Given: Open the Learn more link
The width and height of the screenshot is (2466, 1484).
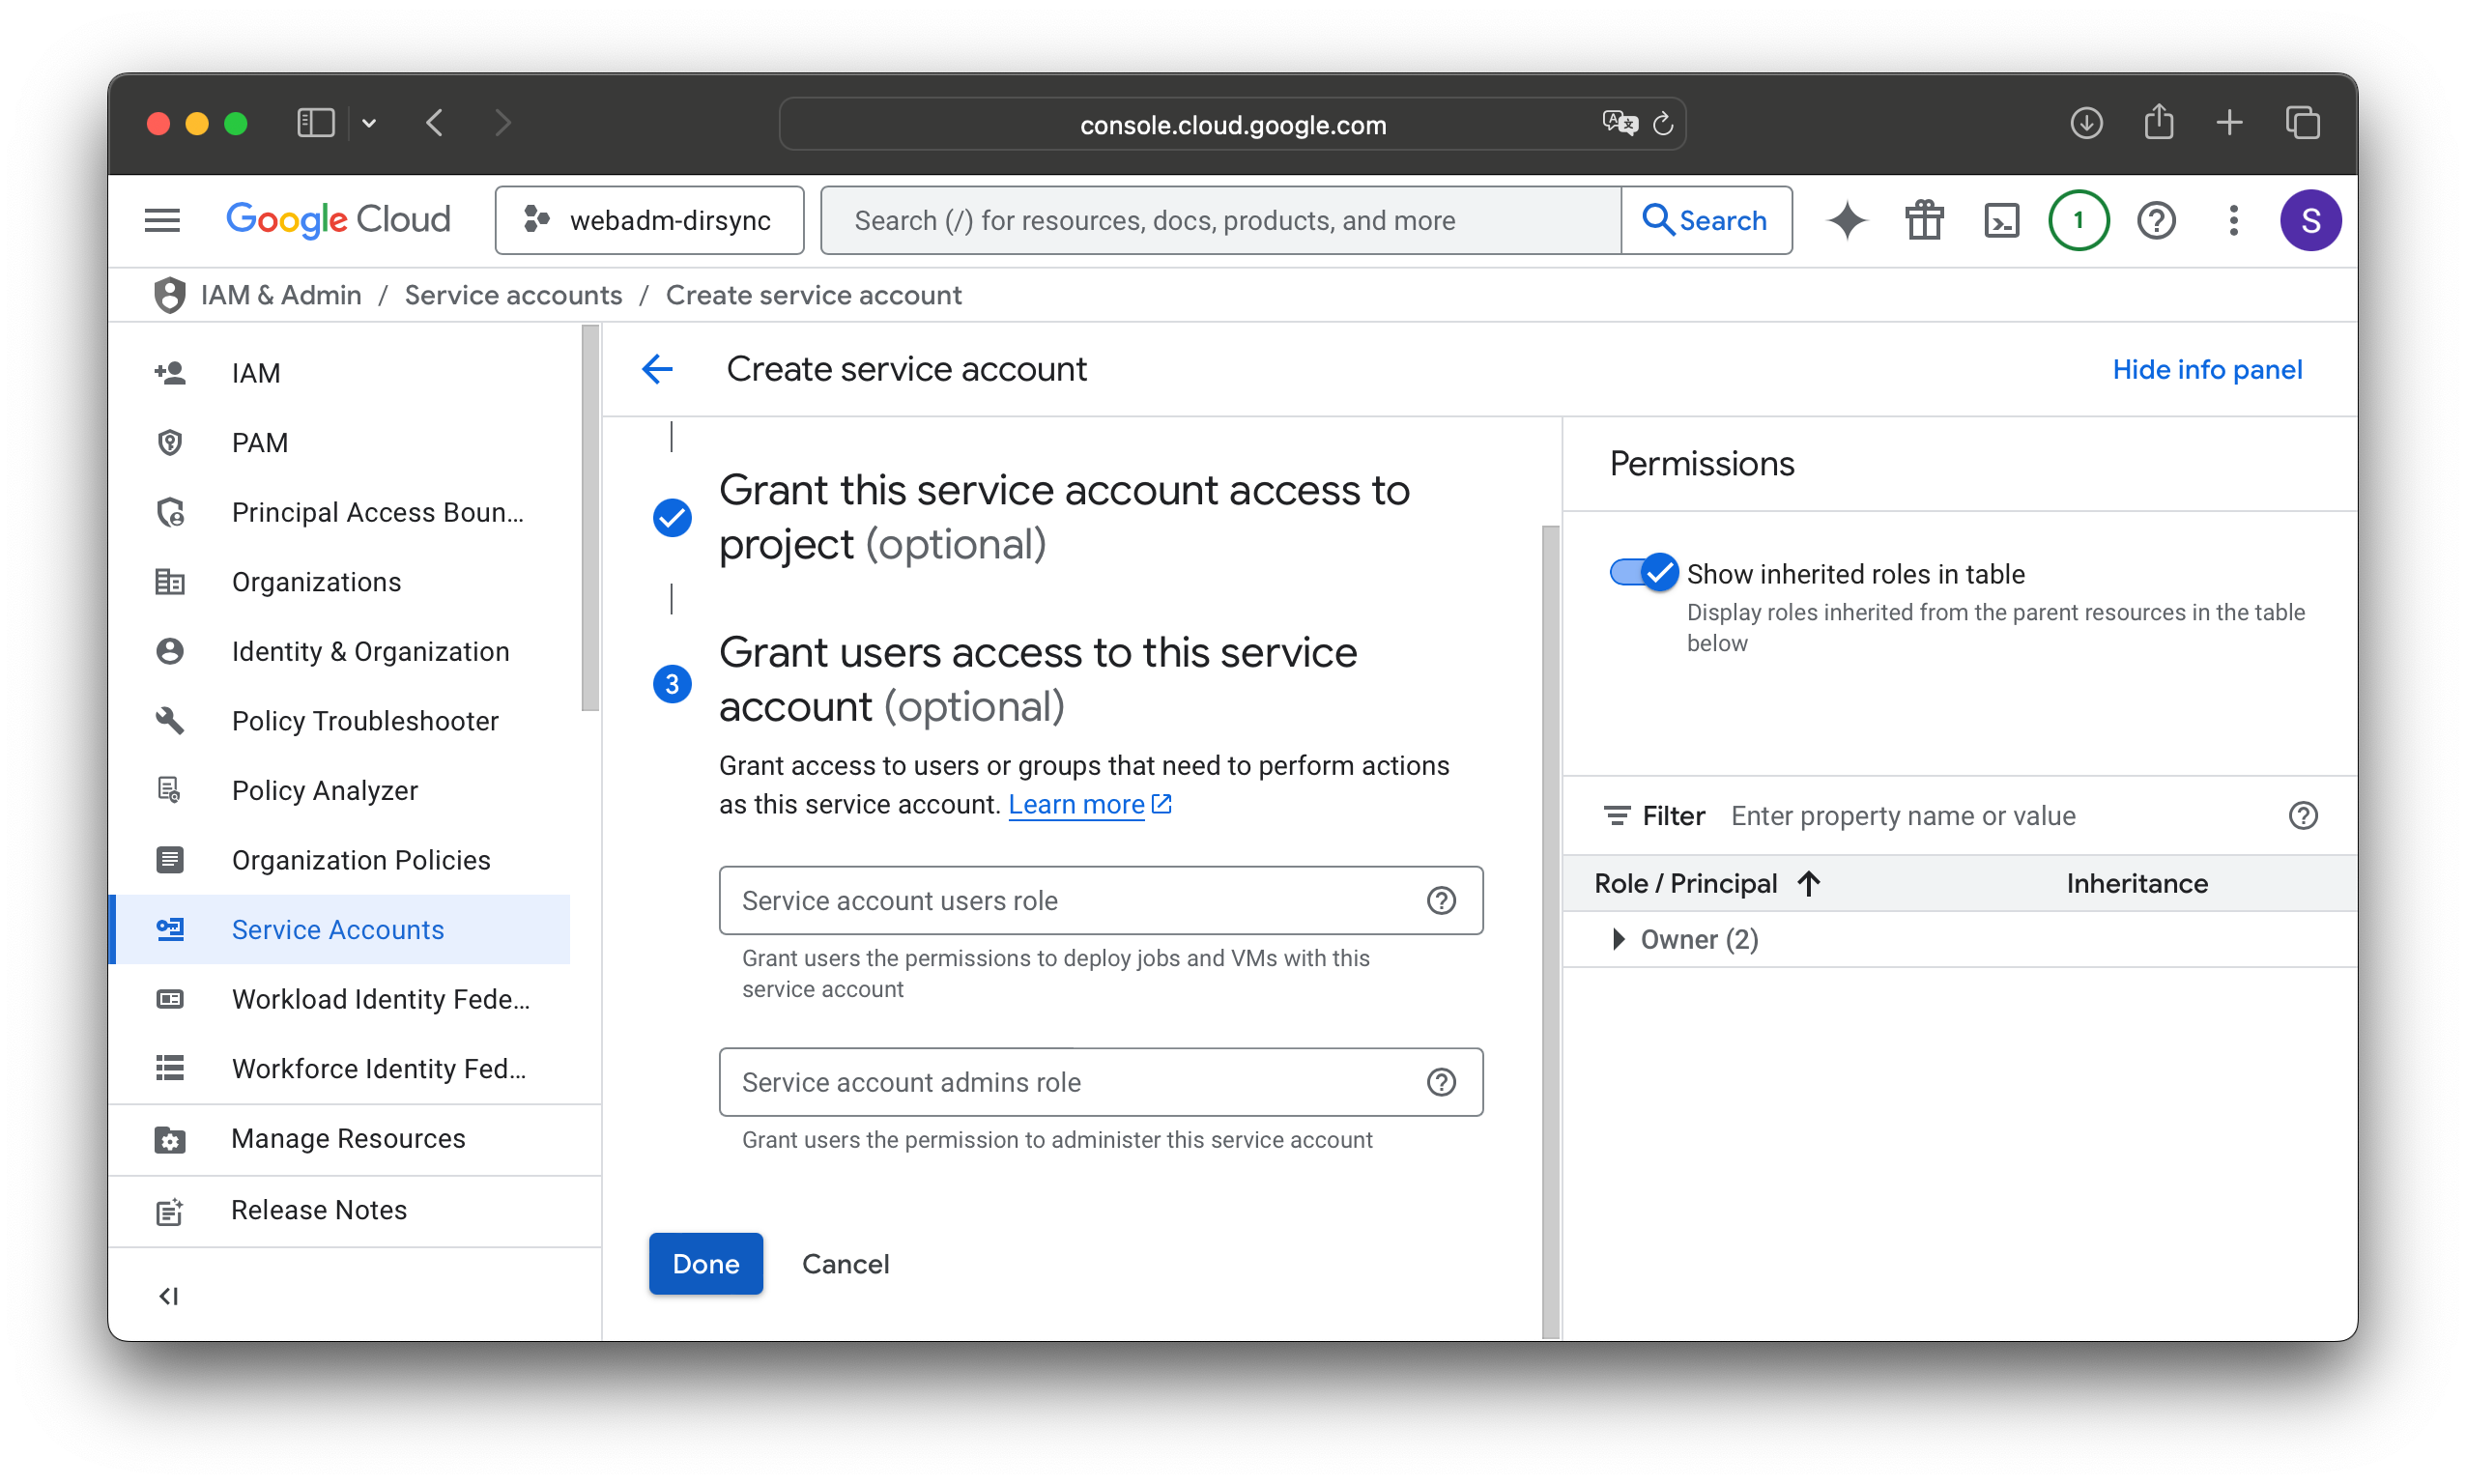Looking at the screenshot, I should pos(1076,805).
